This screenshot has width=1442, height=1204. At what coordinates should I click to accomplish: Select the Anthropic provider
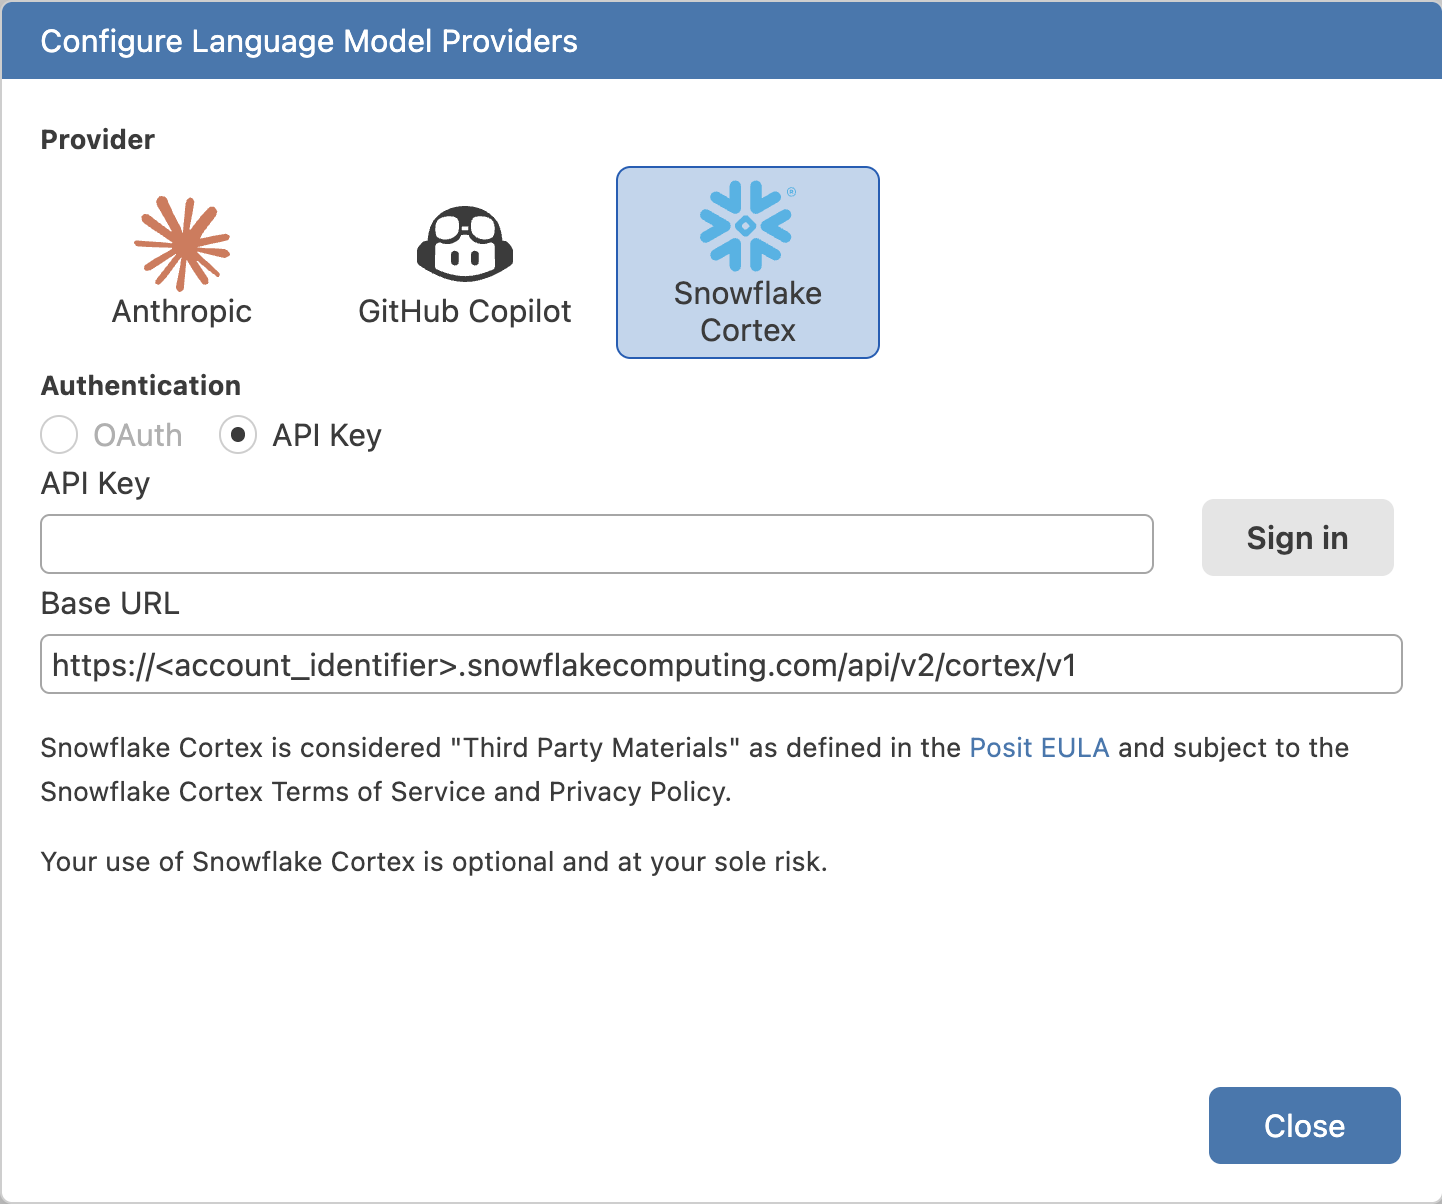[181, 262]
